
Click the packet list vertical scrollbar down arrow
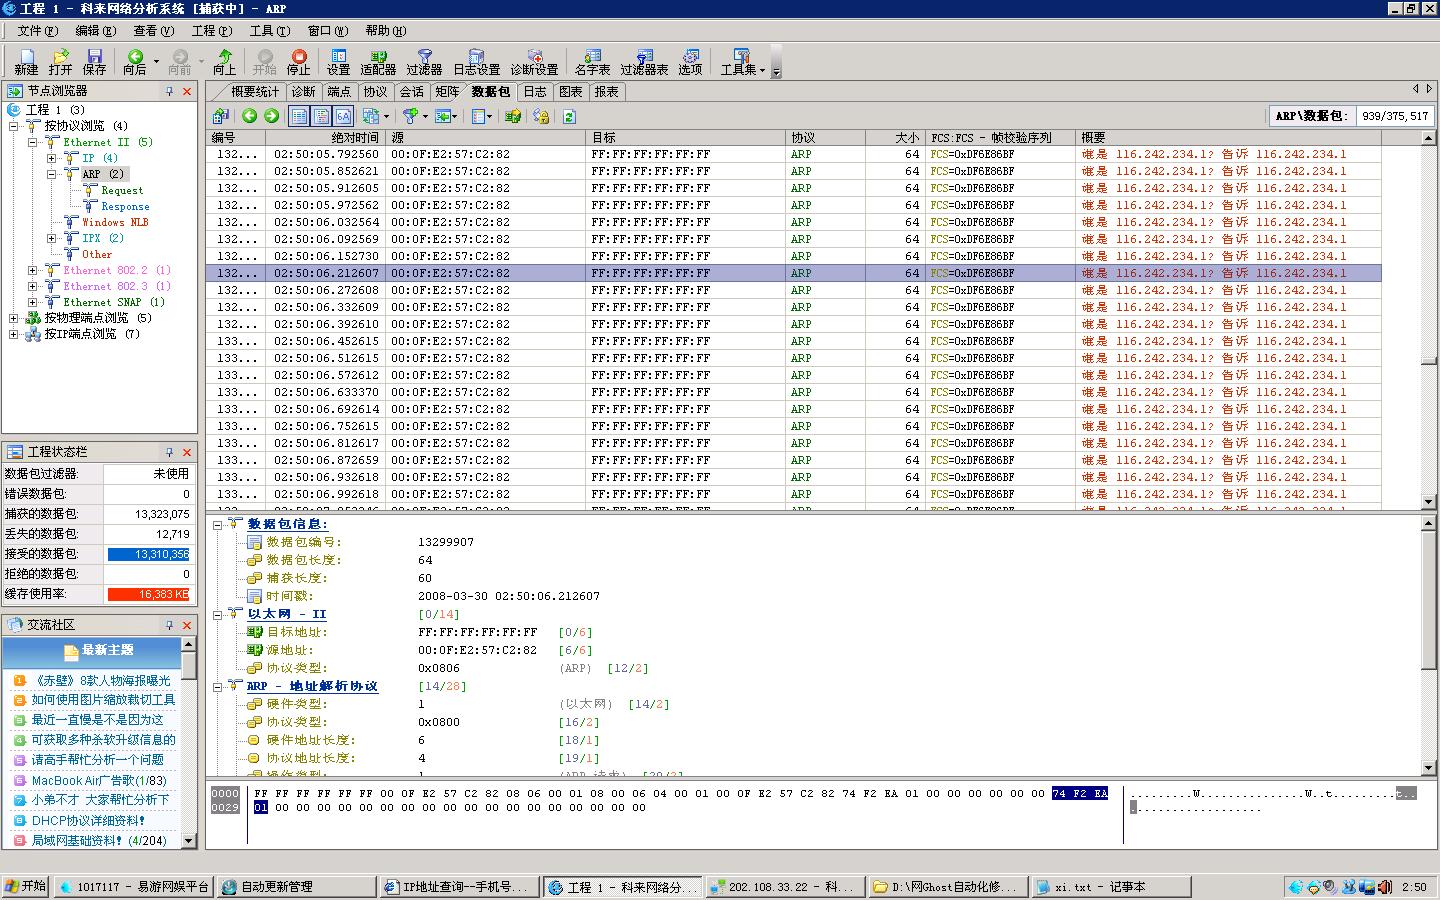tap(1428, 502)
